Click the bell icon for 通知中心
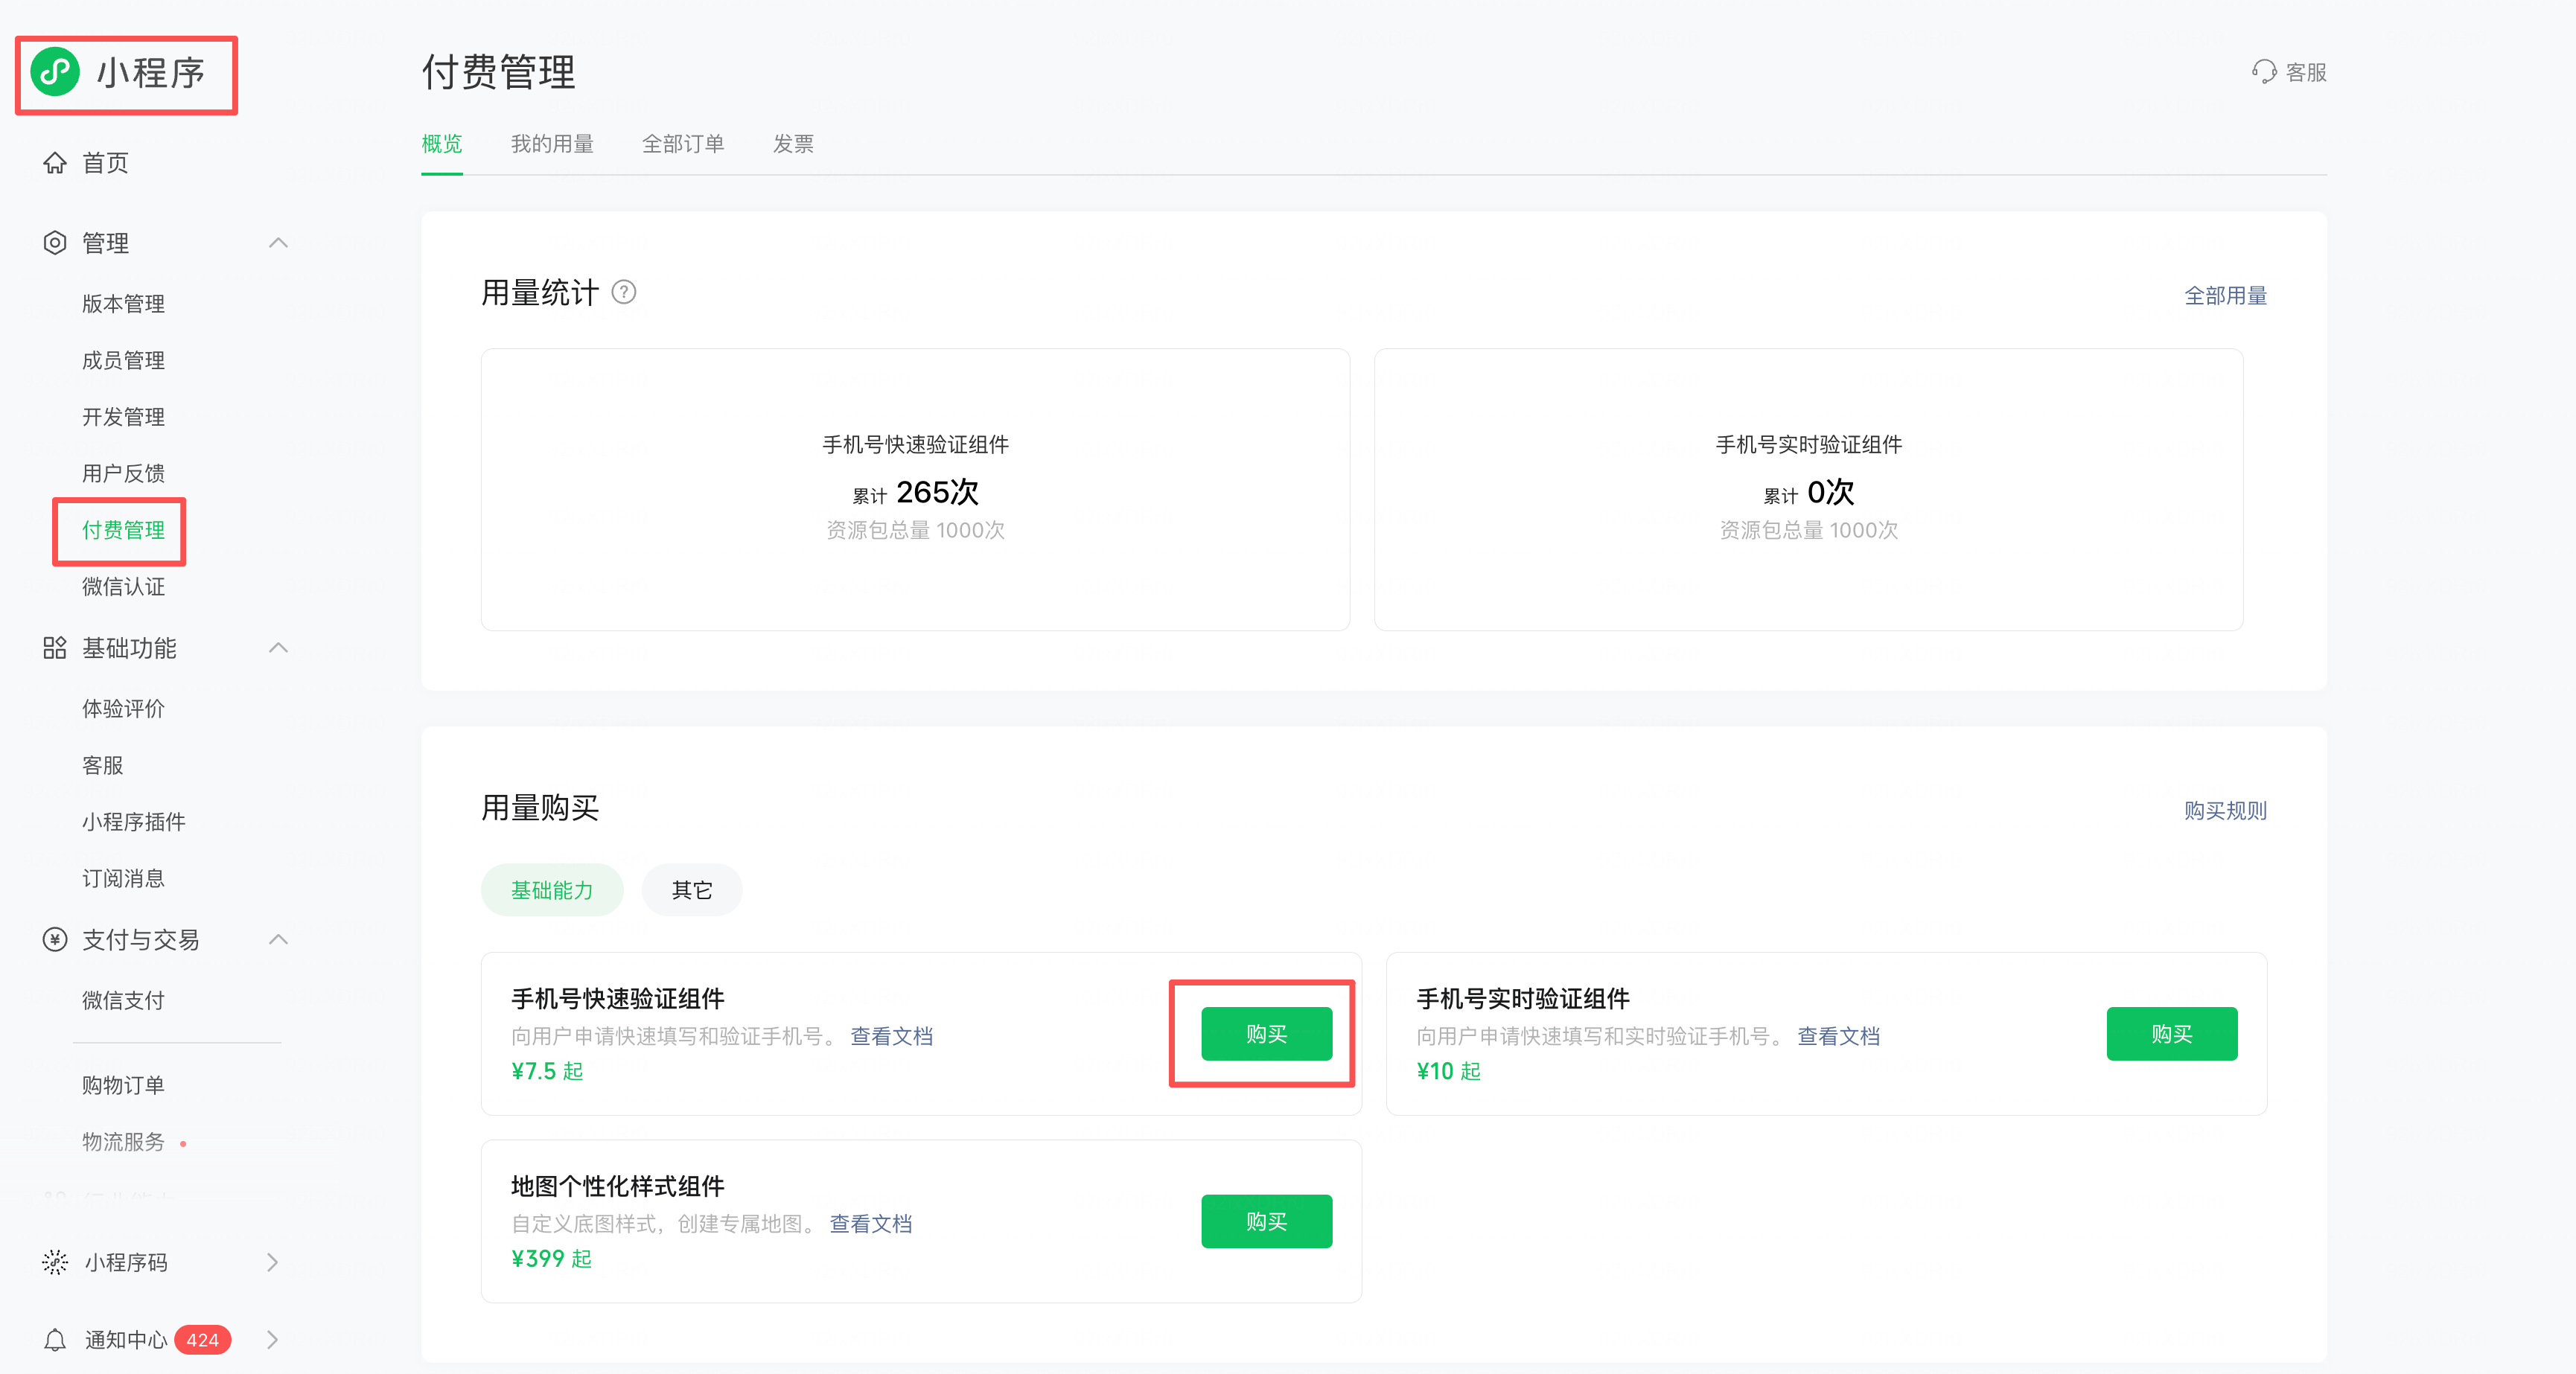Screen dimensions: 2576x1374 pos(55,1340)
